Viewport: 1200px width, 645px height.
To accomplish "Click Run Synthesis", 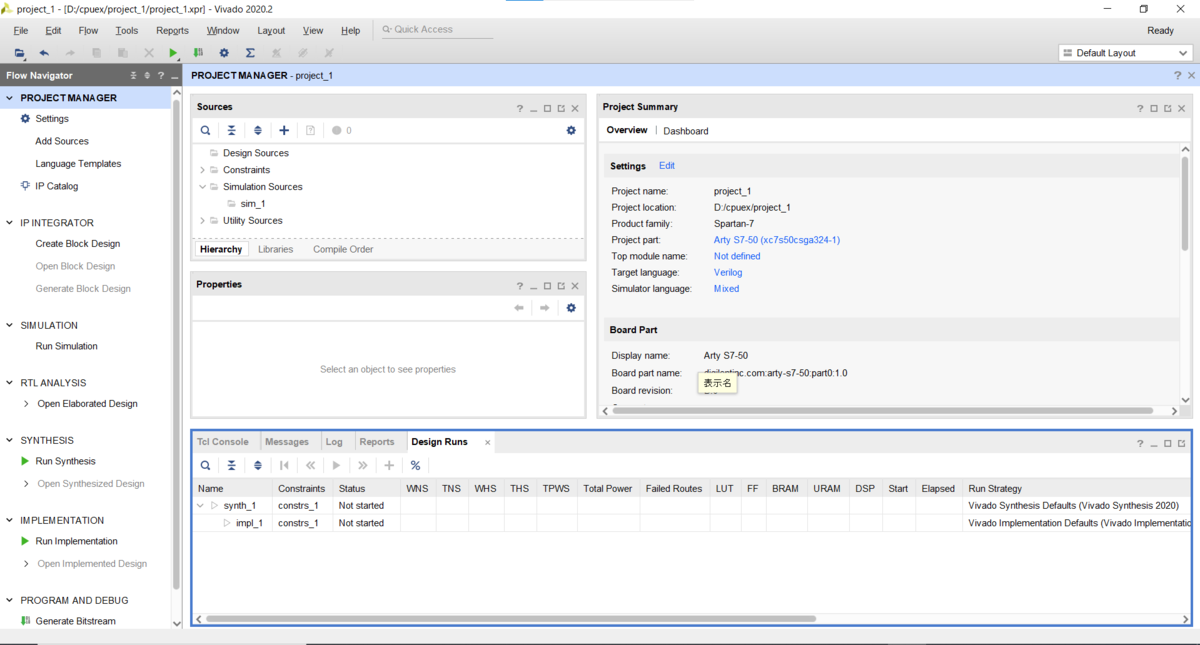I will click(66, 461).
